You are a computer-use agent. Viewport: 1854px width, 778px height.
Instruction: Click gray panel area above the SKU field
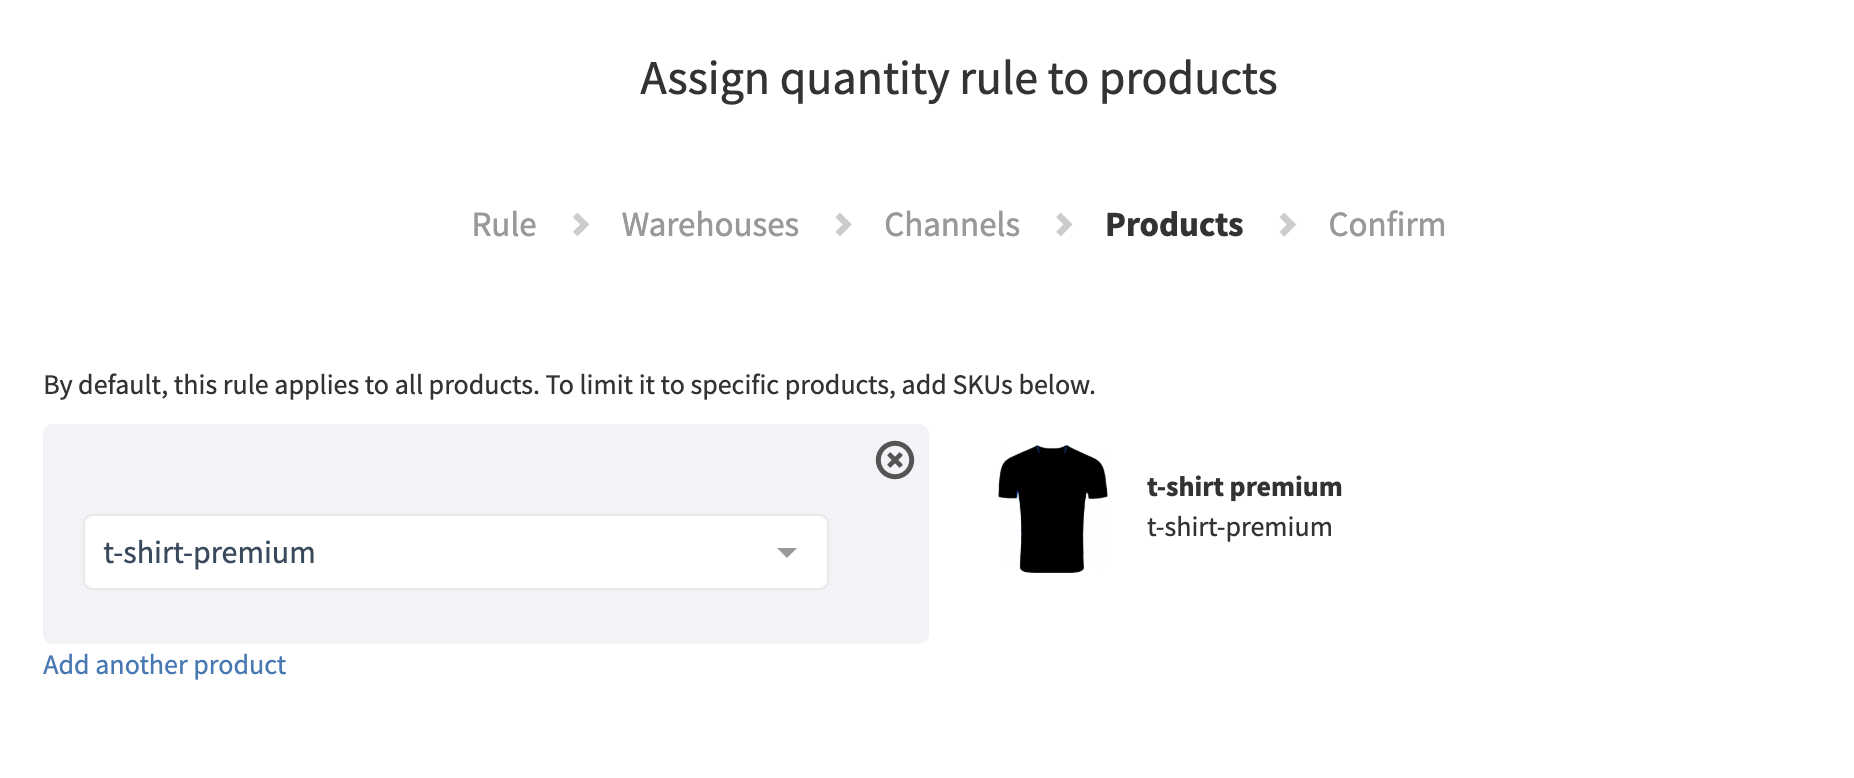[x=450, y=468]
